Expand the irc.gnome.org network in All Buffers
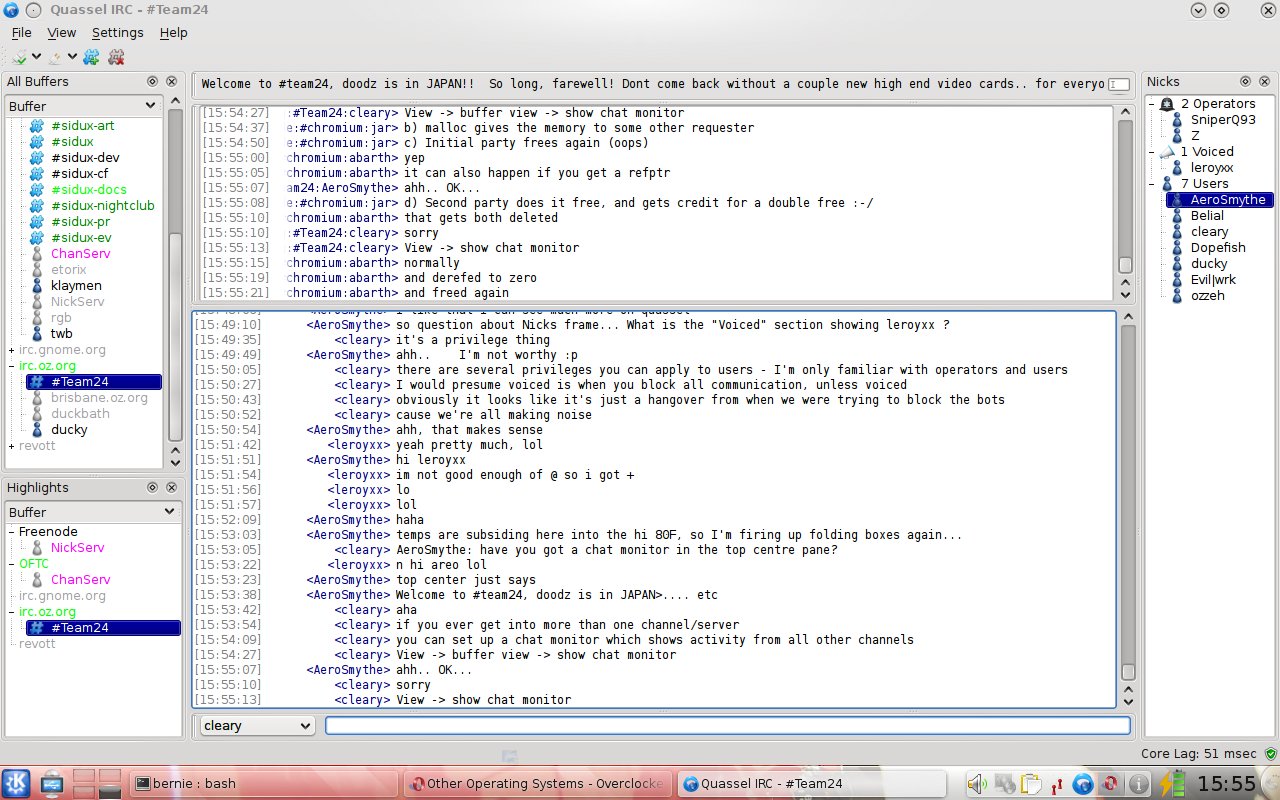The width and height of the screenshot is (1280, 800). tap(11, 350)
